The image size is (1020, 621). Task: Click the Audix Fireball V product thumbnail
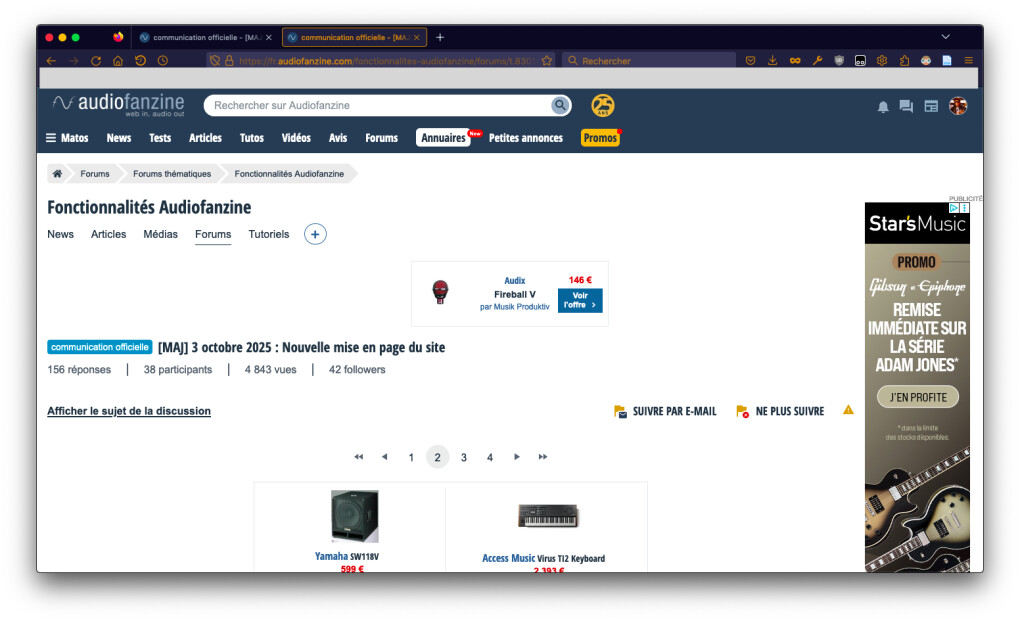point(440,292)
